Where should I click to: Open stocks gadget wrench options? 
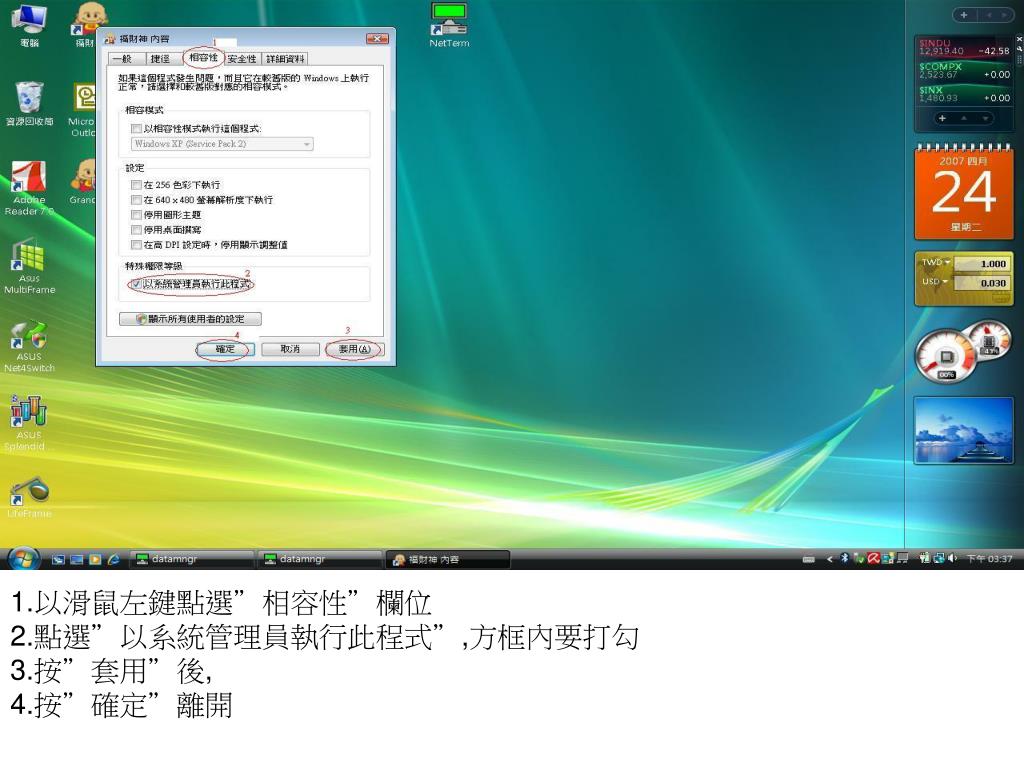(x=1019, y=49)
